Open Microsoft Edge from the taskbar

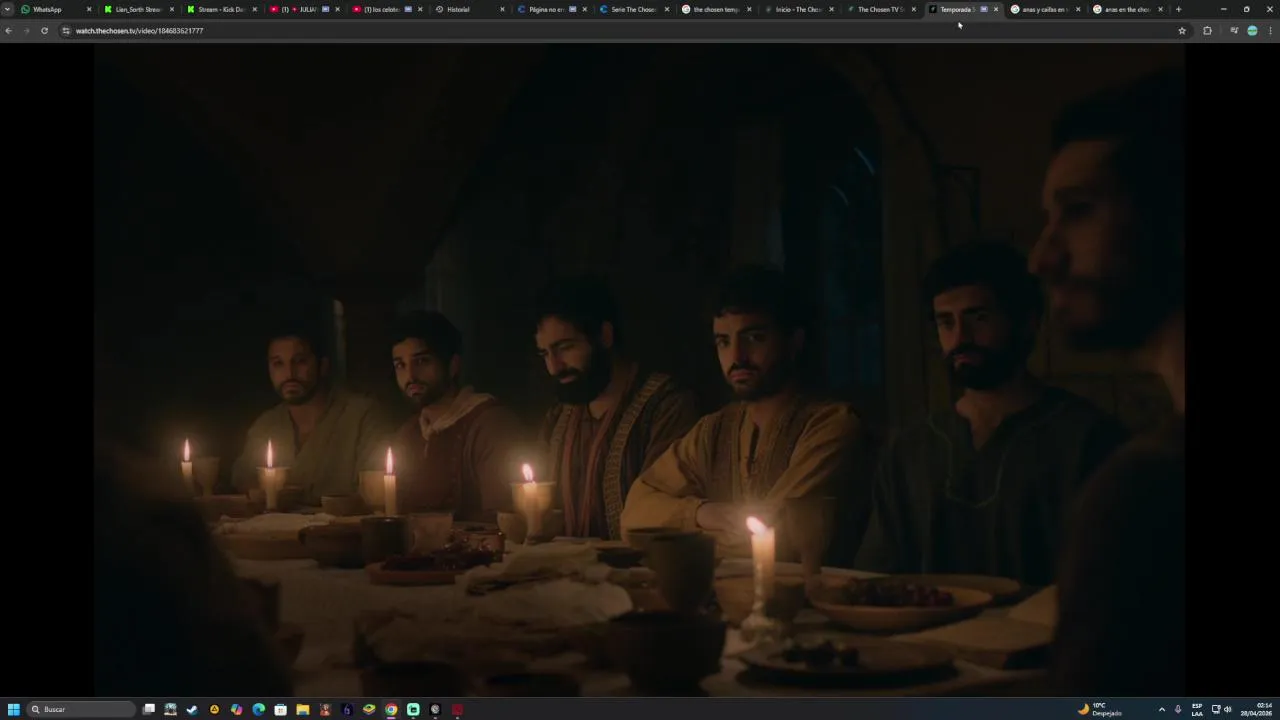[258, 709]
